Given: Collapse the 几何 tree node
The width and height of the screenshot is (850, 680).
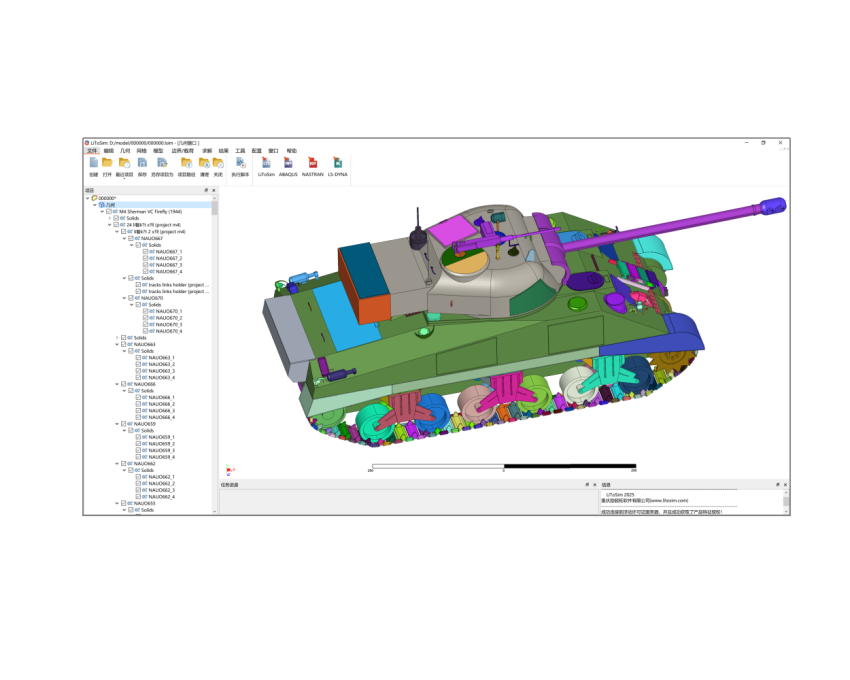Looking at the screenshot, I should 94,205.
